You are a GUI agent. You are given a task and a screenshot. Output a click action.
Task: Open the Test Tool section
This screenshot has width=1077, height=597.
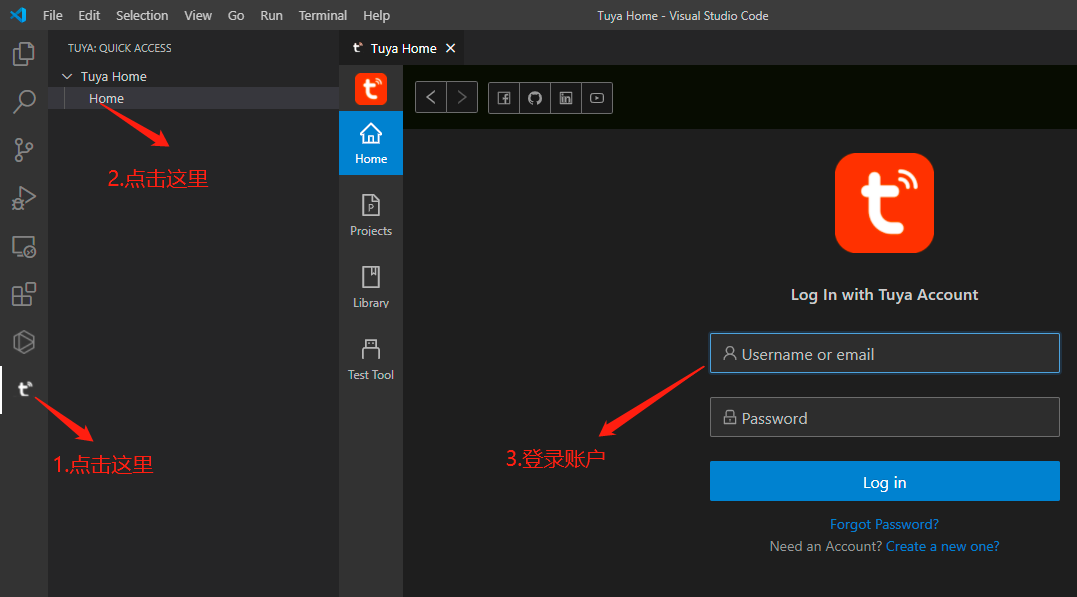(x=371, y=359)
